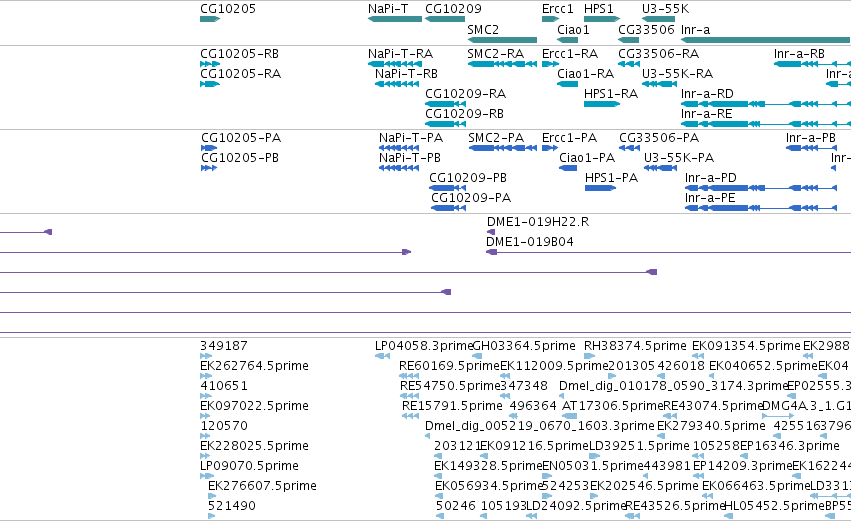Select the CG10209-PB protein bar
Image resolution: width=851 pixels, height=521 pixels.
pyautogui.click(x=447, y=188)
